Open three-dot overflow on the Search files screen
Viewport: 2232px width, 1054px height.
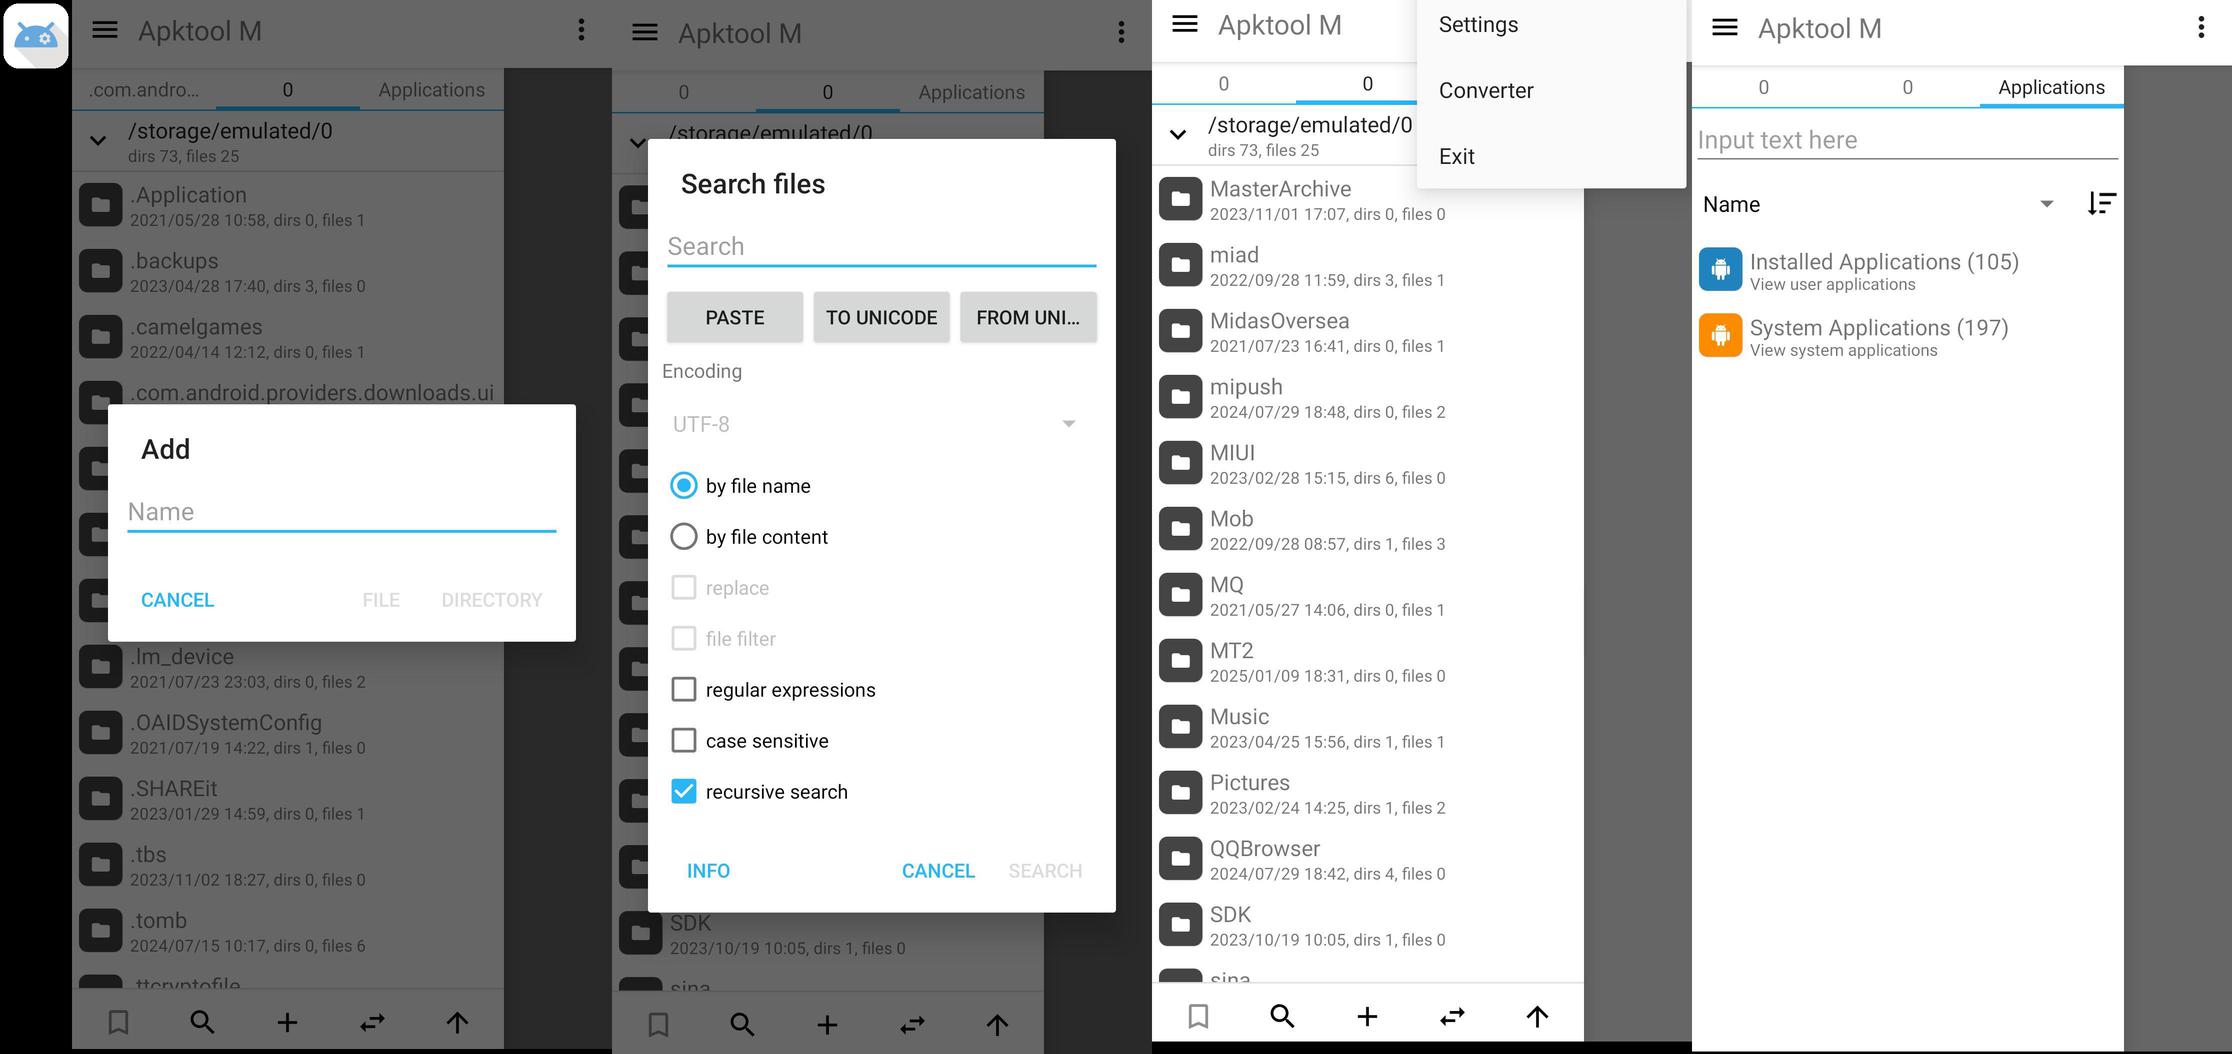1121,32
